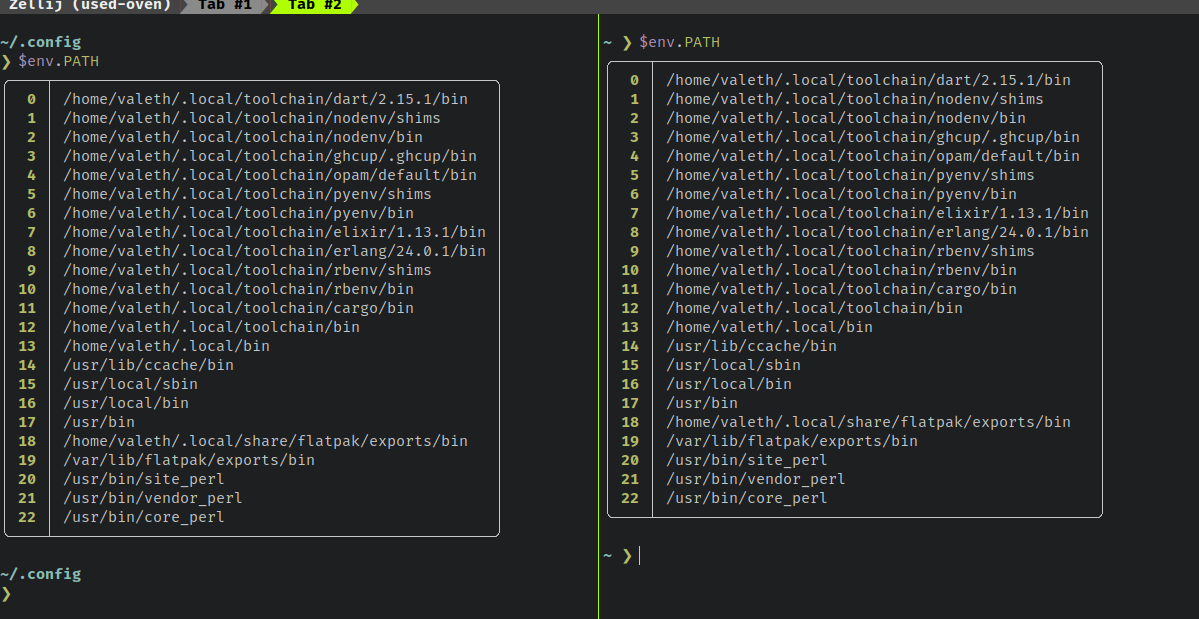The height and width of the screenshot is (619, 1199).
Task: Select .local/share/flatpak/exports/bin in right pane
Action: click(868, 422)
